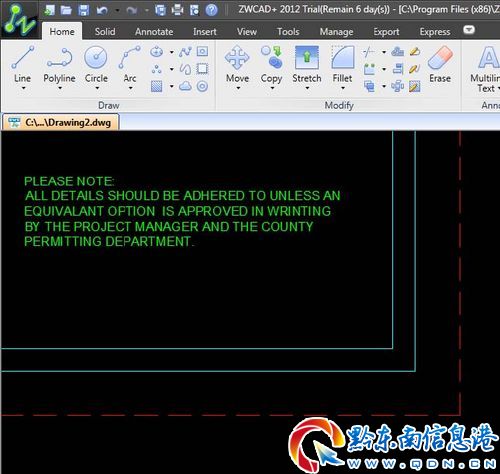Expand the Arc dropdown arrow
Screen dimensions: 500x474
(x=131, y=88)
